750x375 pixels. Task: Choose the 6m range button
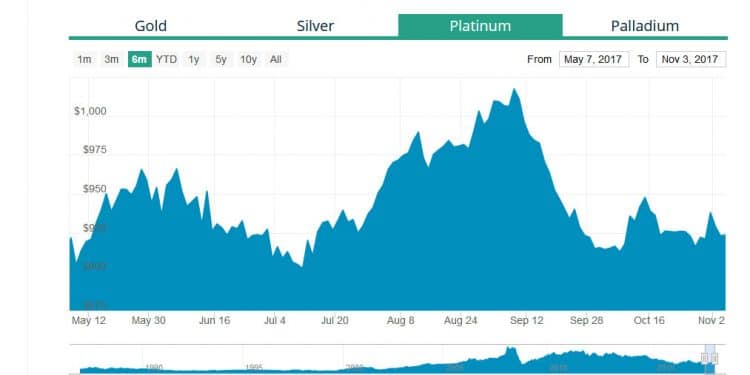tap(139, 59)
